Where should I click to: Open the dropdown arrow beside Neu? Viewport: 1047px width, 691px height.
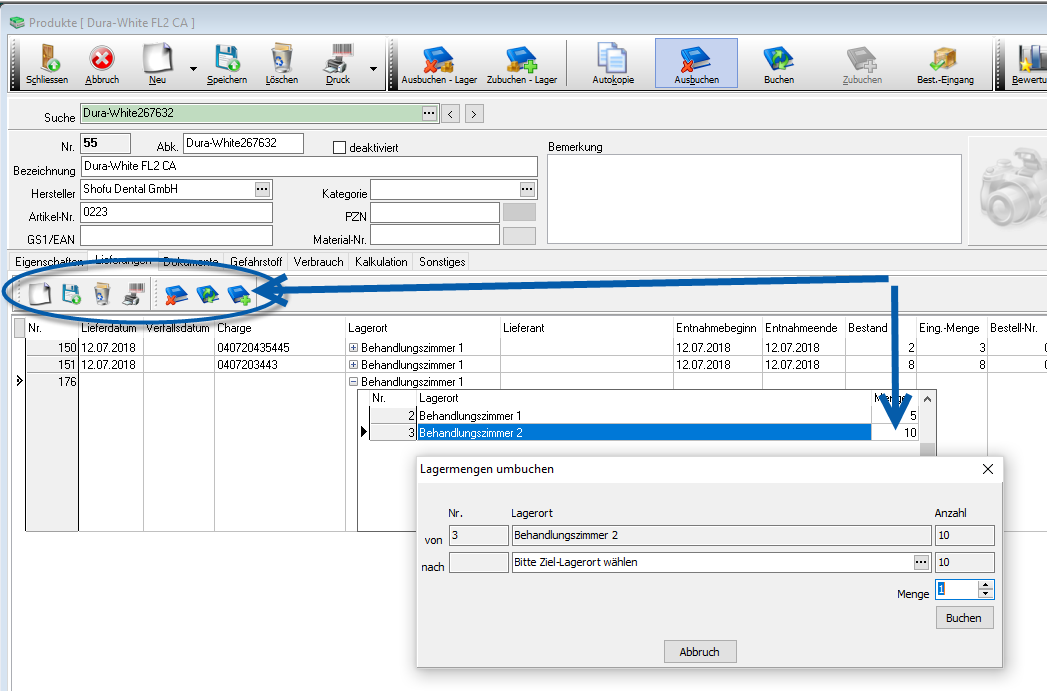[193, 68]
